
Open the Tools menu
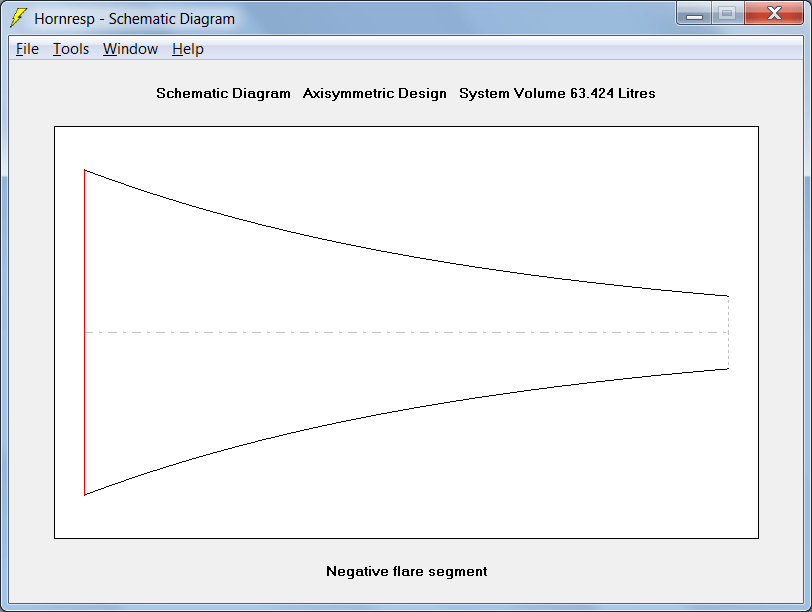pos(71,49)
